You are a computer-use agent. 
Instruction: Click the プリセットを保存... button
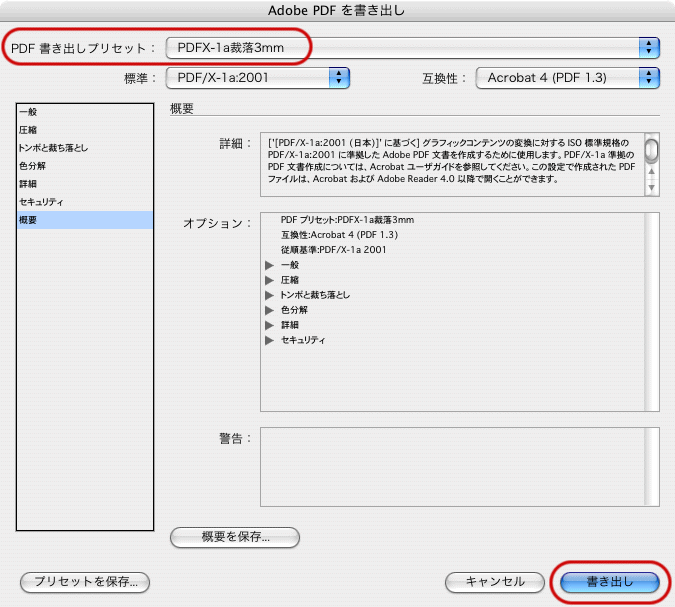[85, 582]
